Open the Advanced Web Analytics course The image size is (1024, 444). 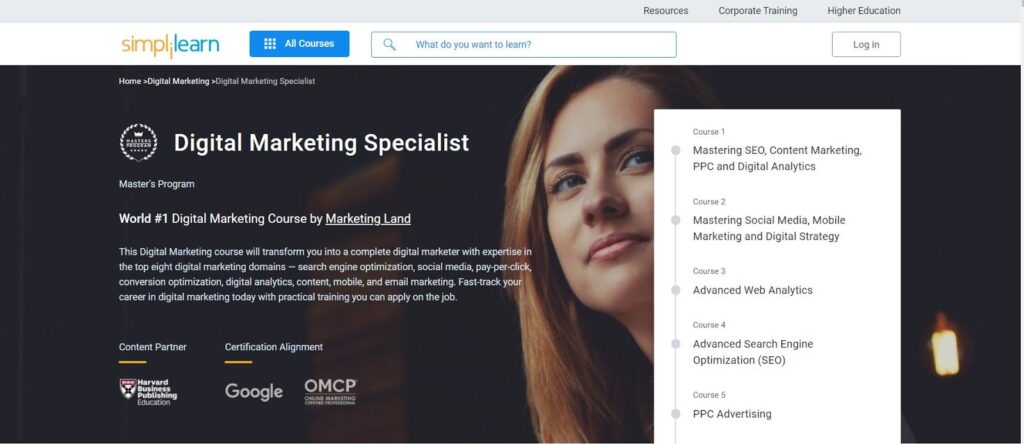pyautogui.click(x=752, y=290)
